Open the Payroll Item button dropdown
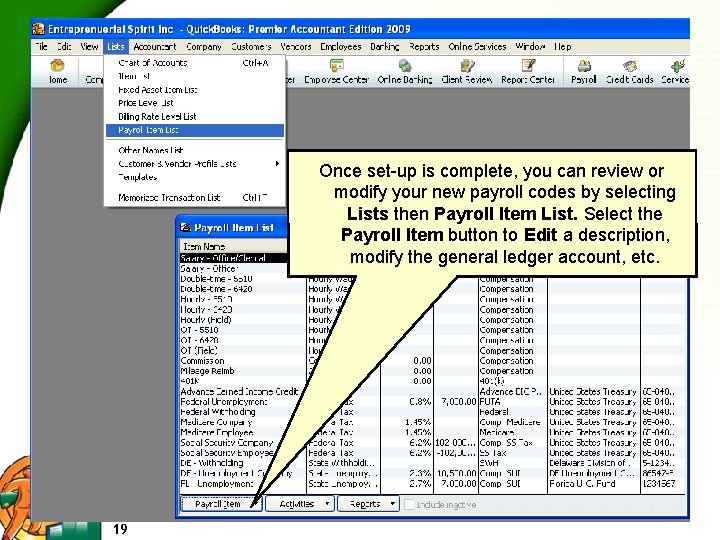The image size is (720, 540). [221, 504]
